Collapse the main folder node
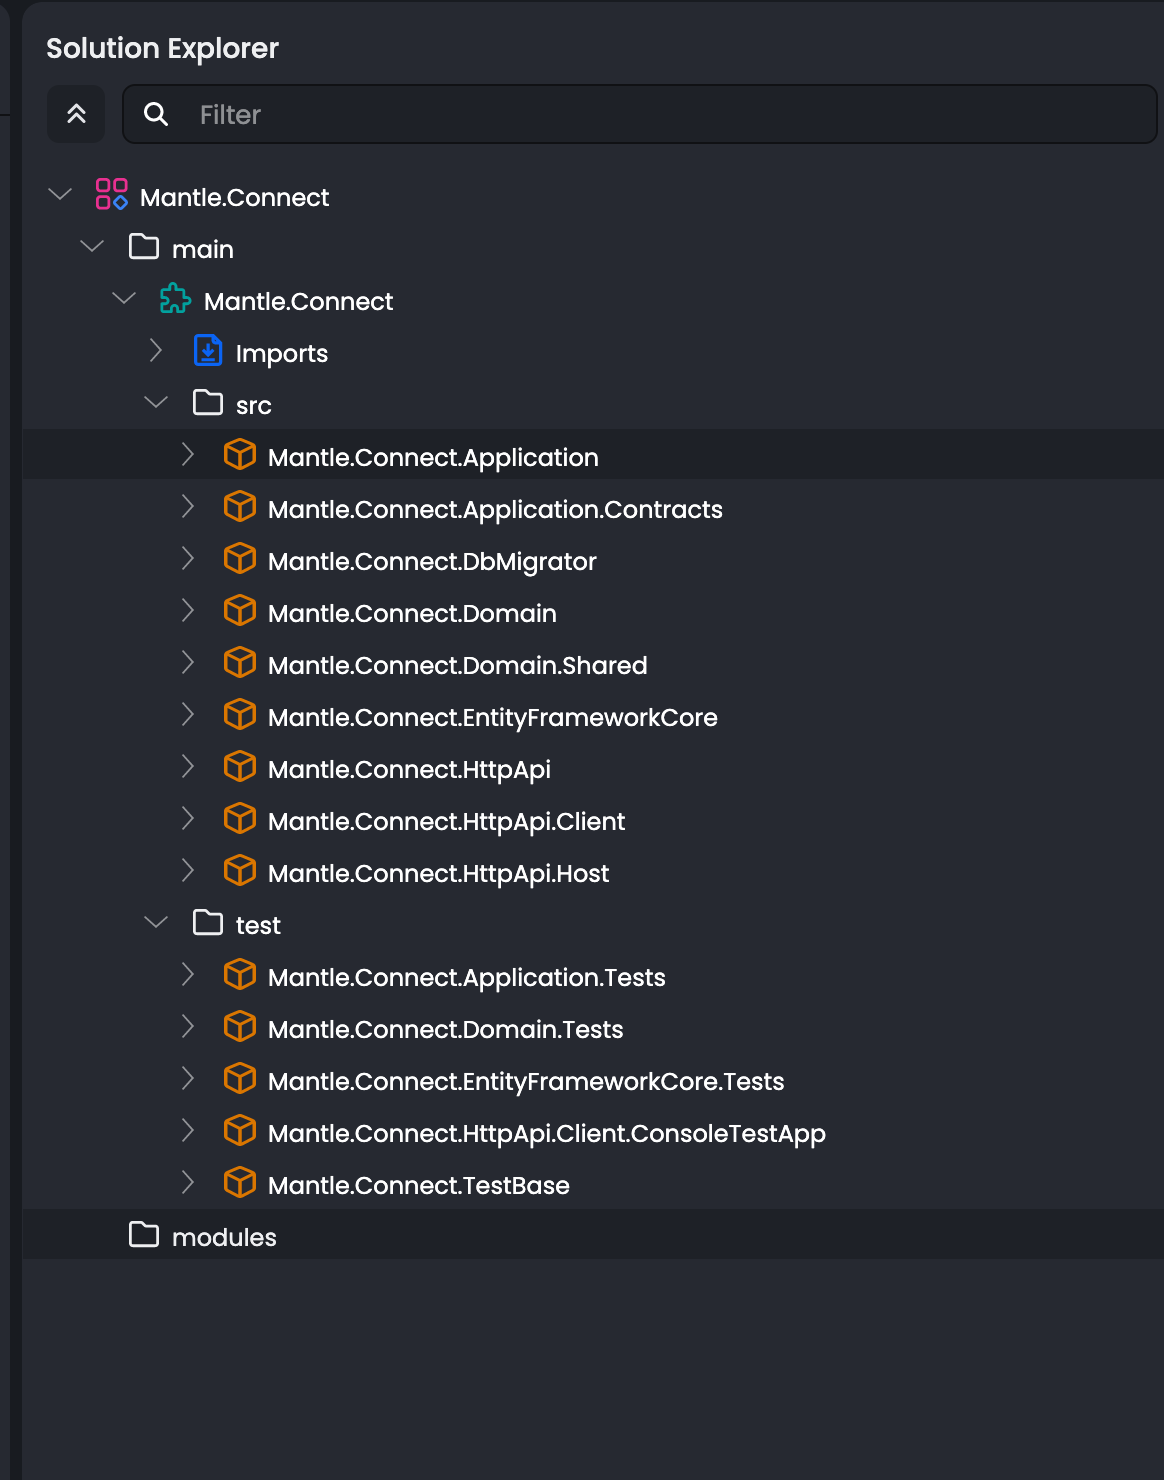The width and height of the screenshot is (1164, 1480). (x=92, y=246)
